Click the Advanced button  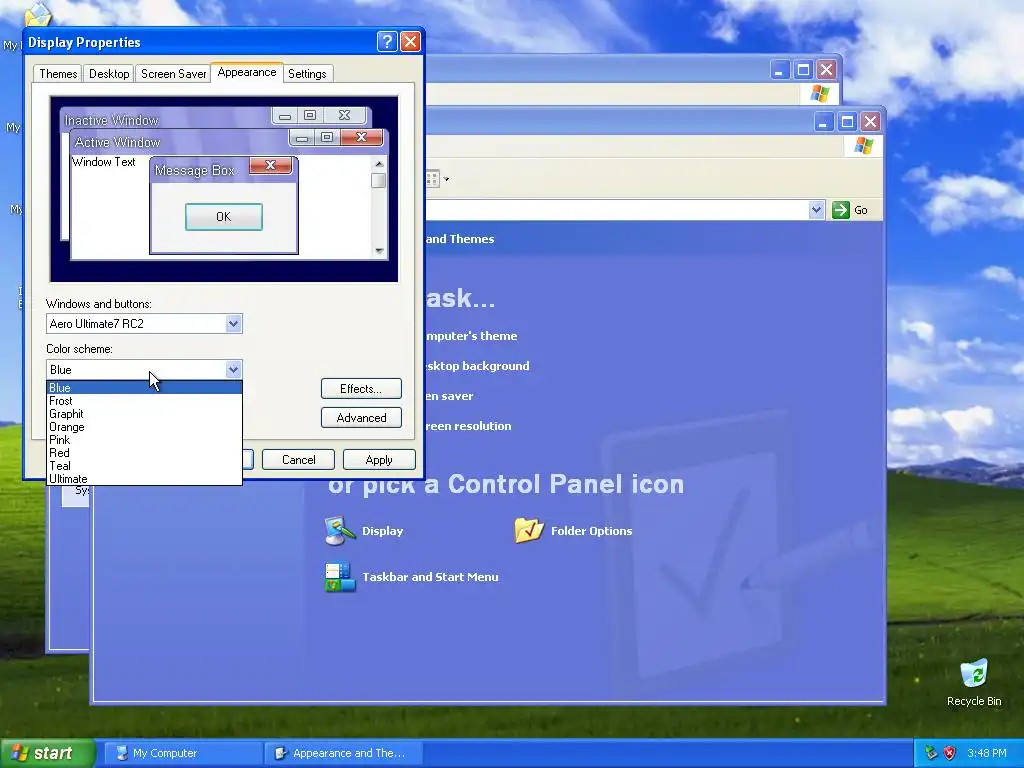click(x=361, y=418)
